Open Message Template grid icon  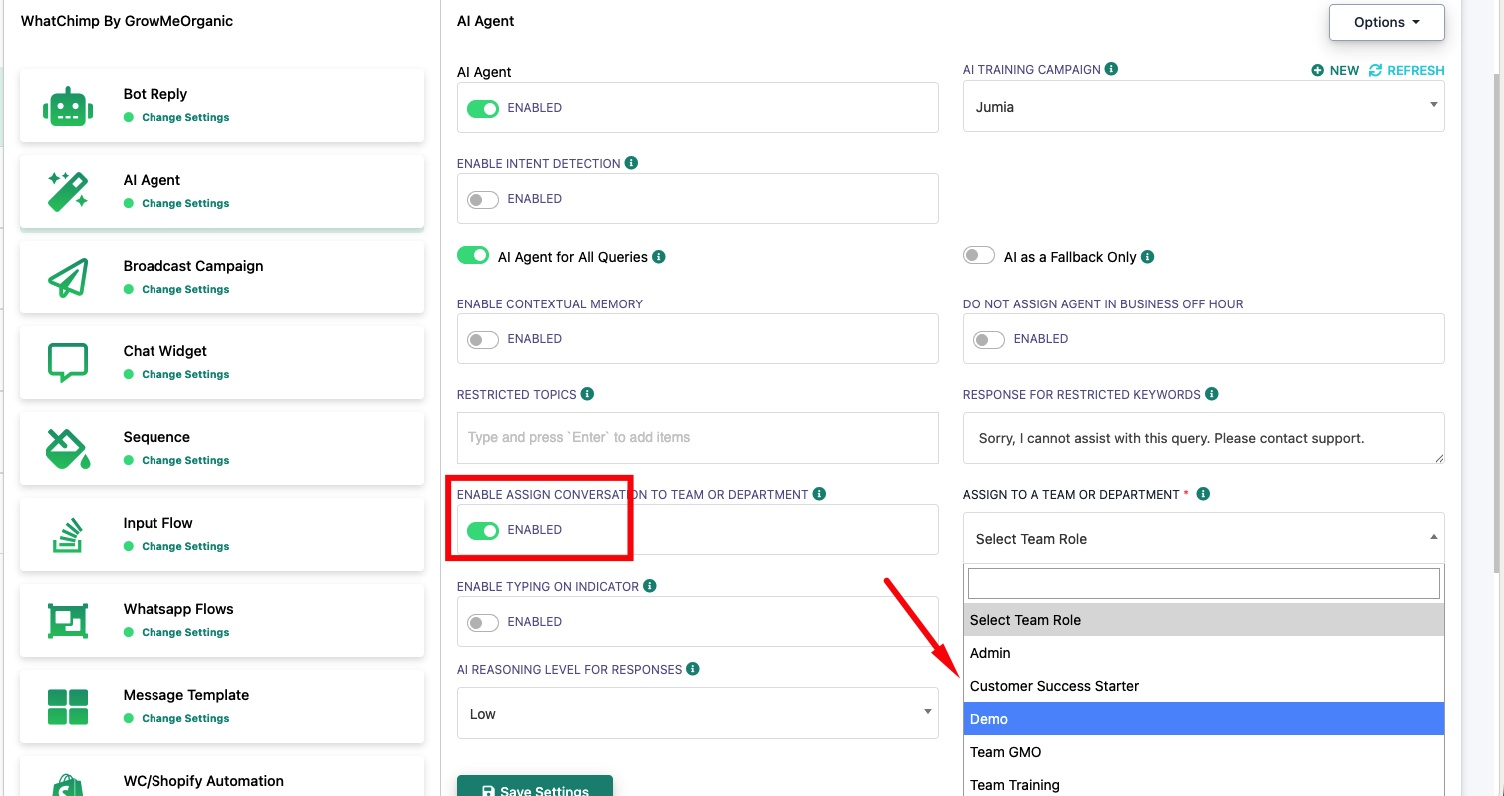[68, 706]
